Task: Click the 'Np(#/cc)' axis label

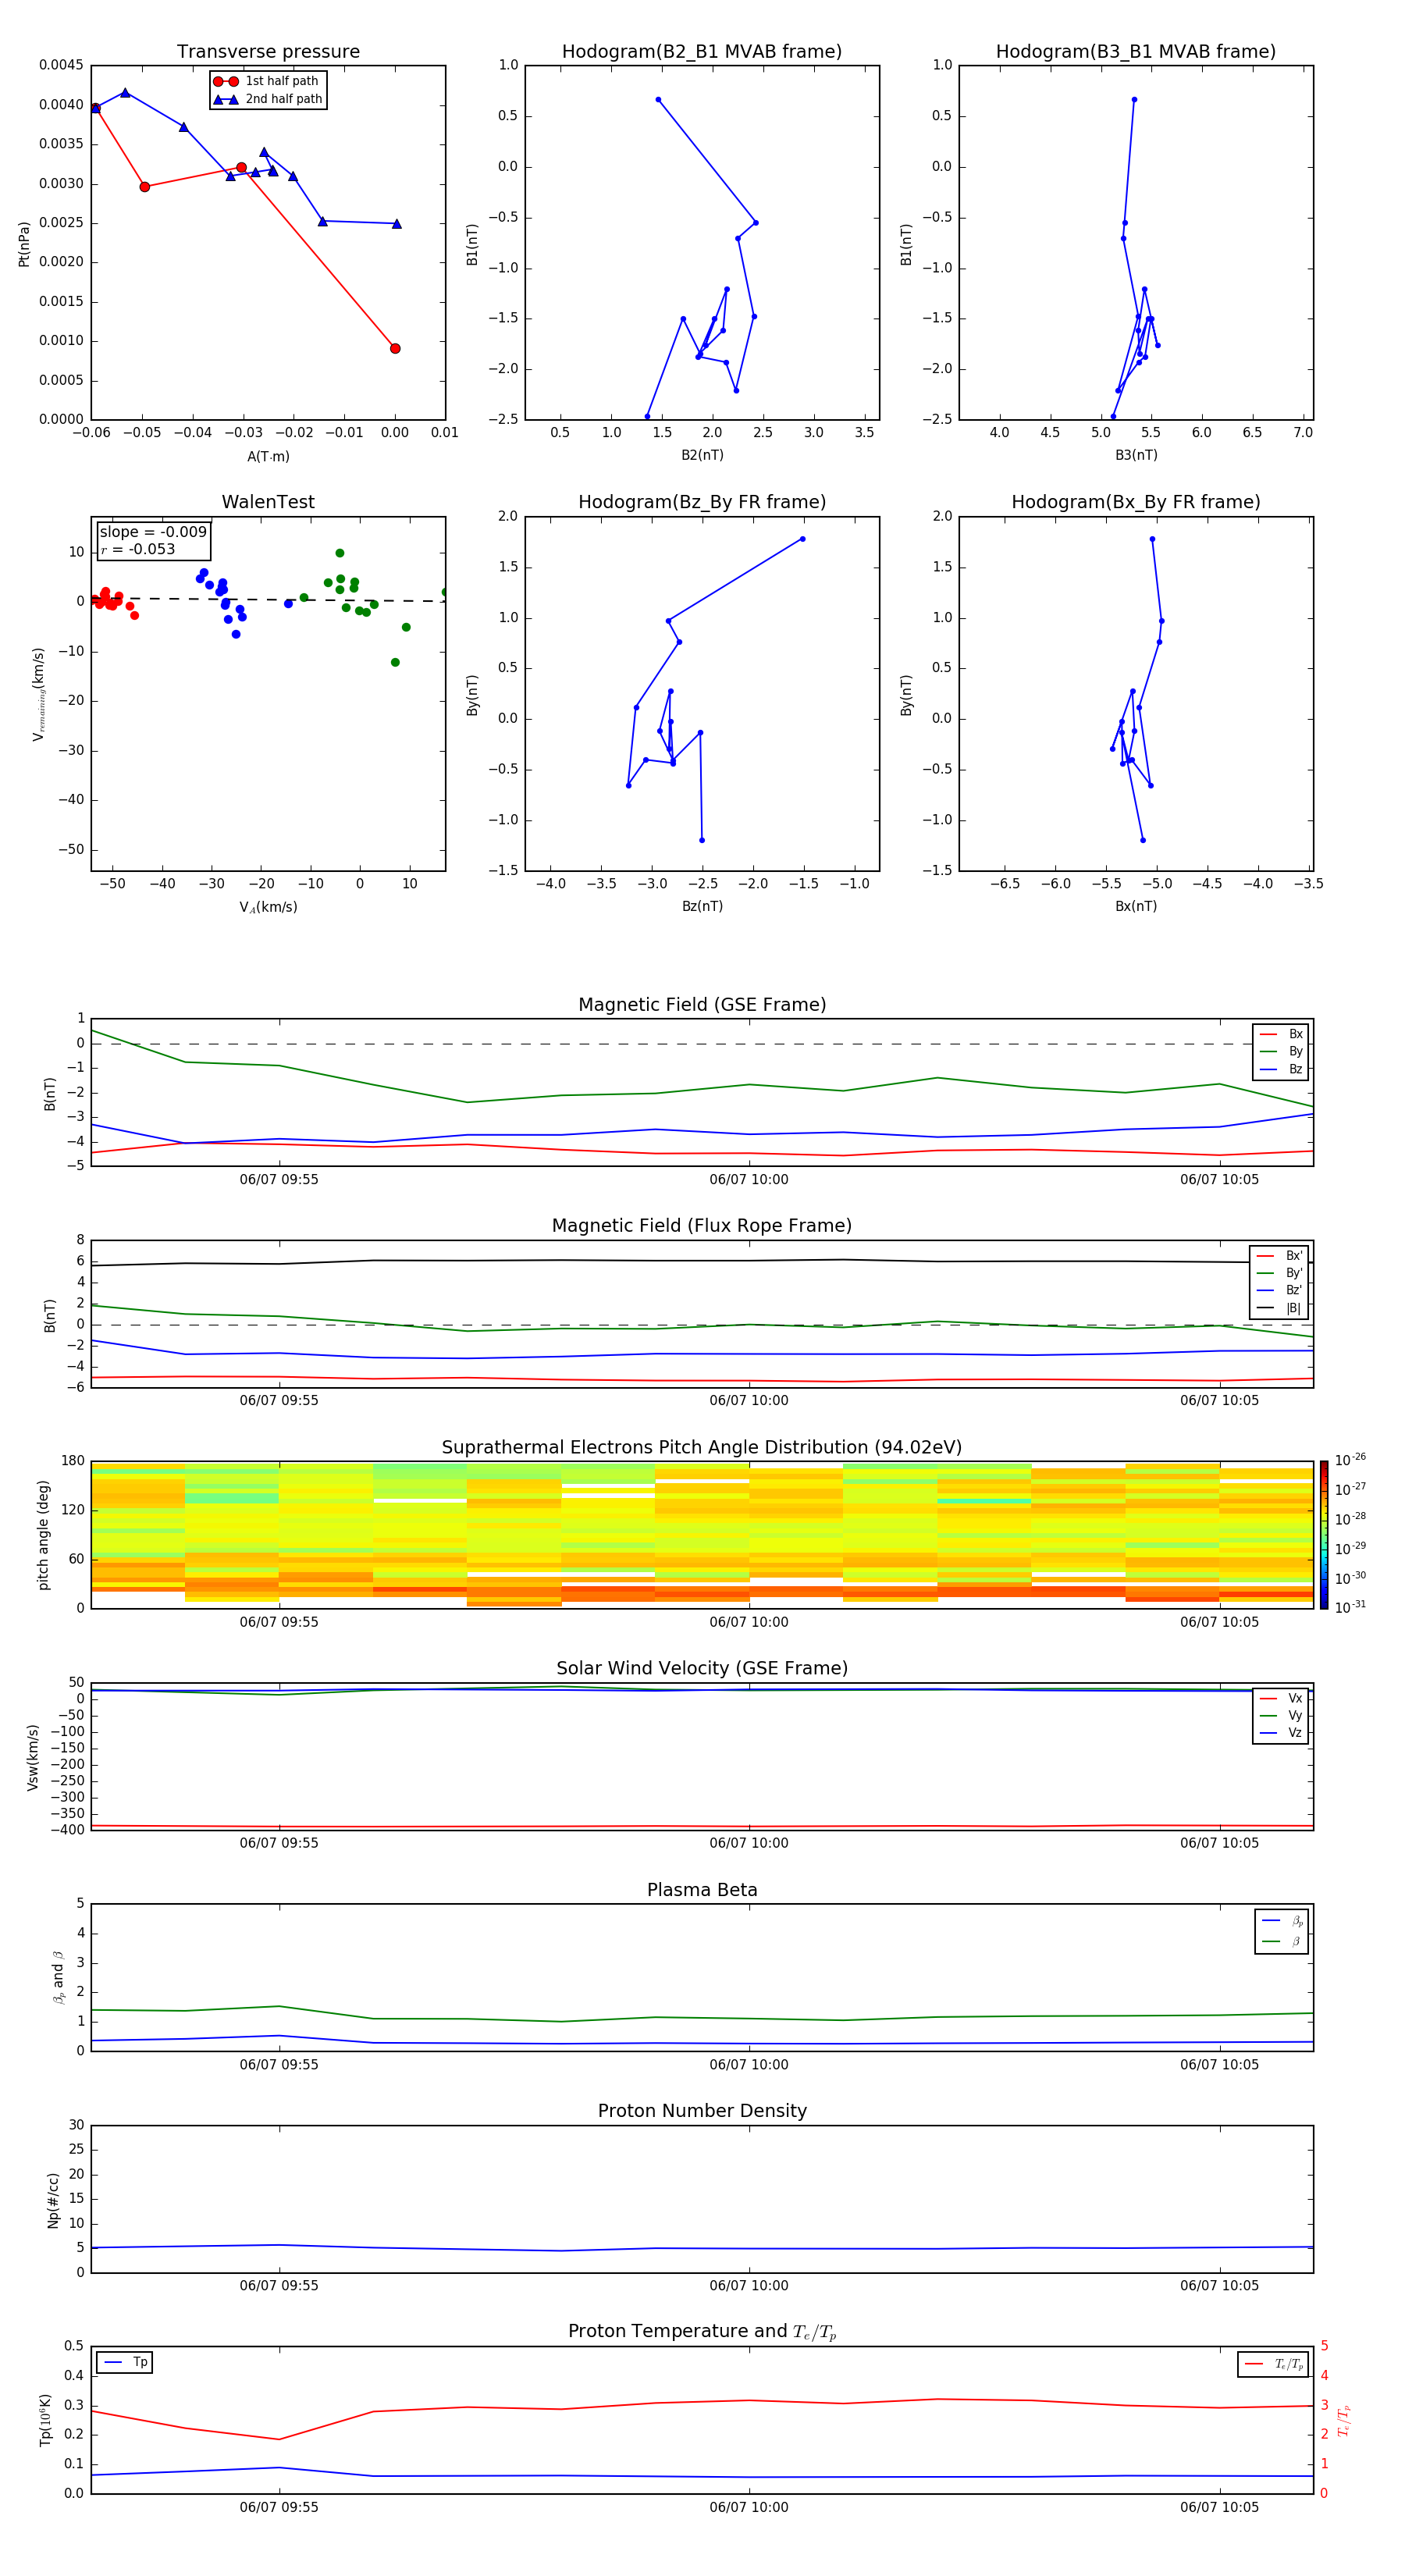Action: (x=53, y=2200)
